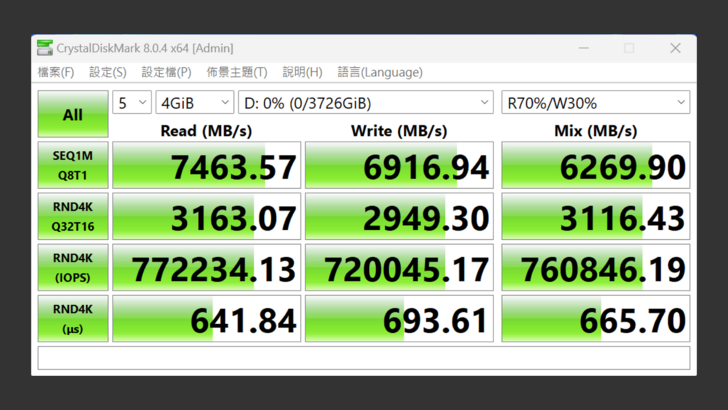The width and height of the screenshot is (728, 410).
Task: Open the drive selector showing D: 0%
Action: tap(366, 103)
